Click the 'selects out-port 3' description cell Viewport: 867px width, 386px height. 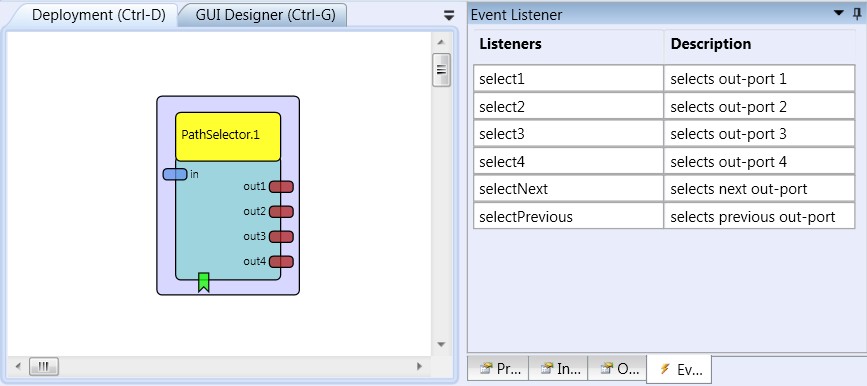tap(759, 133)
